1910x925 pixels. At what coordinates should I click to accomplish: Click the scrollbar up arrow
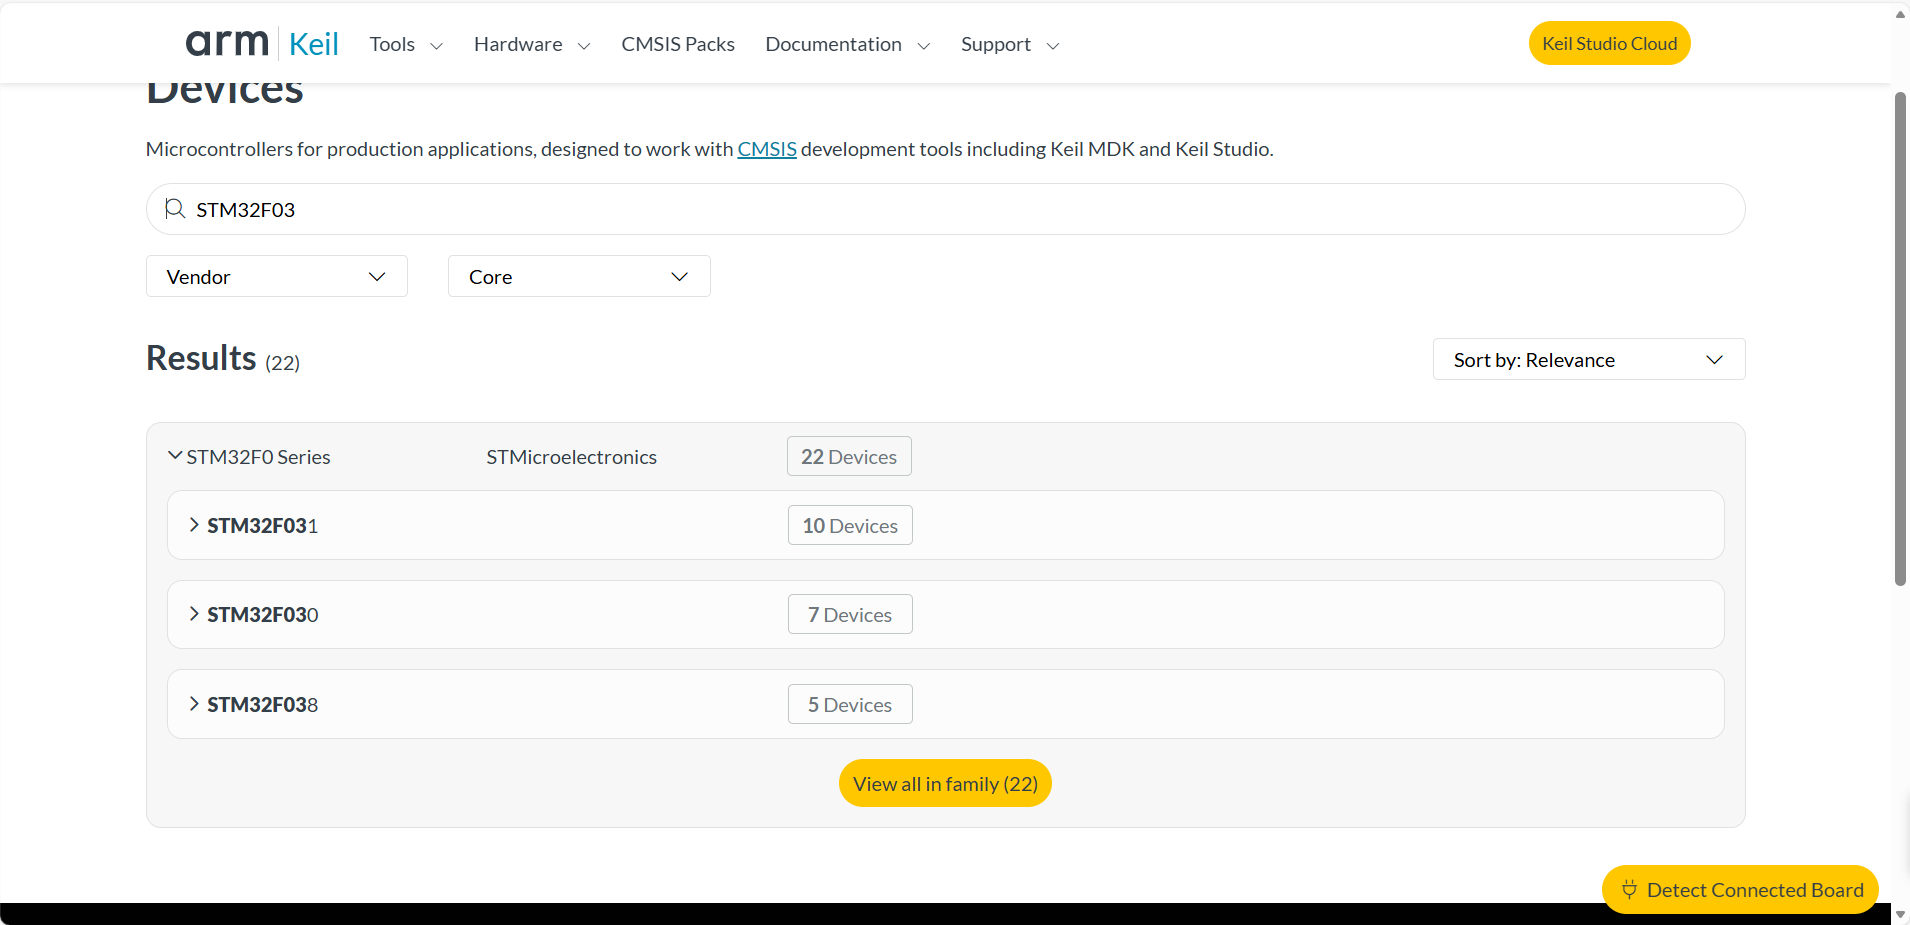(1900, 14)
